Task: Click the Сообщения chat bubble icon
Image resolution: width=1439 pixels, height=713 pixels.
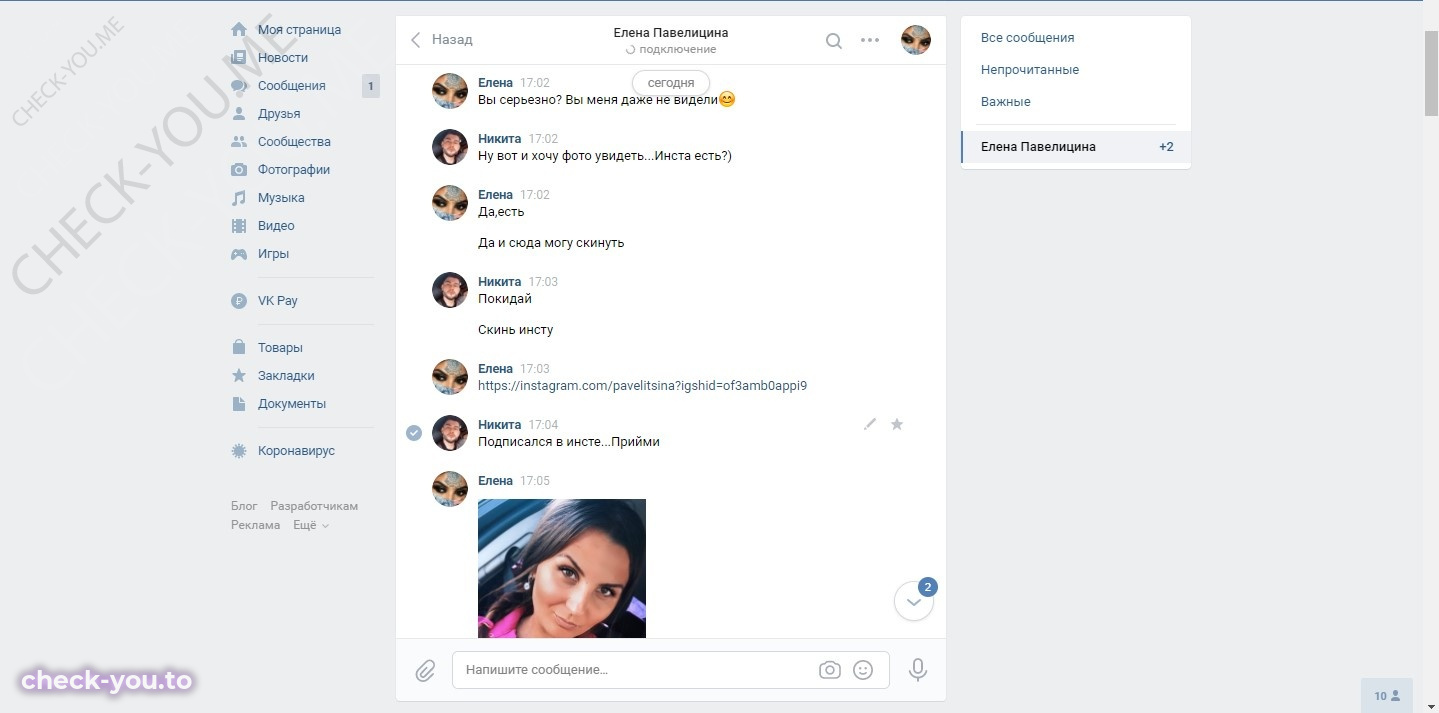Action: pyautogui.click(x=239, y=86)
